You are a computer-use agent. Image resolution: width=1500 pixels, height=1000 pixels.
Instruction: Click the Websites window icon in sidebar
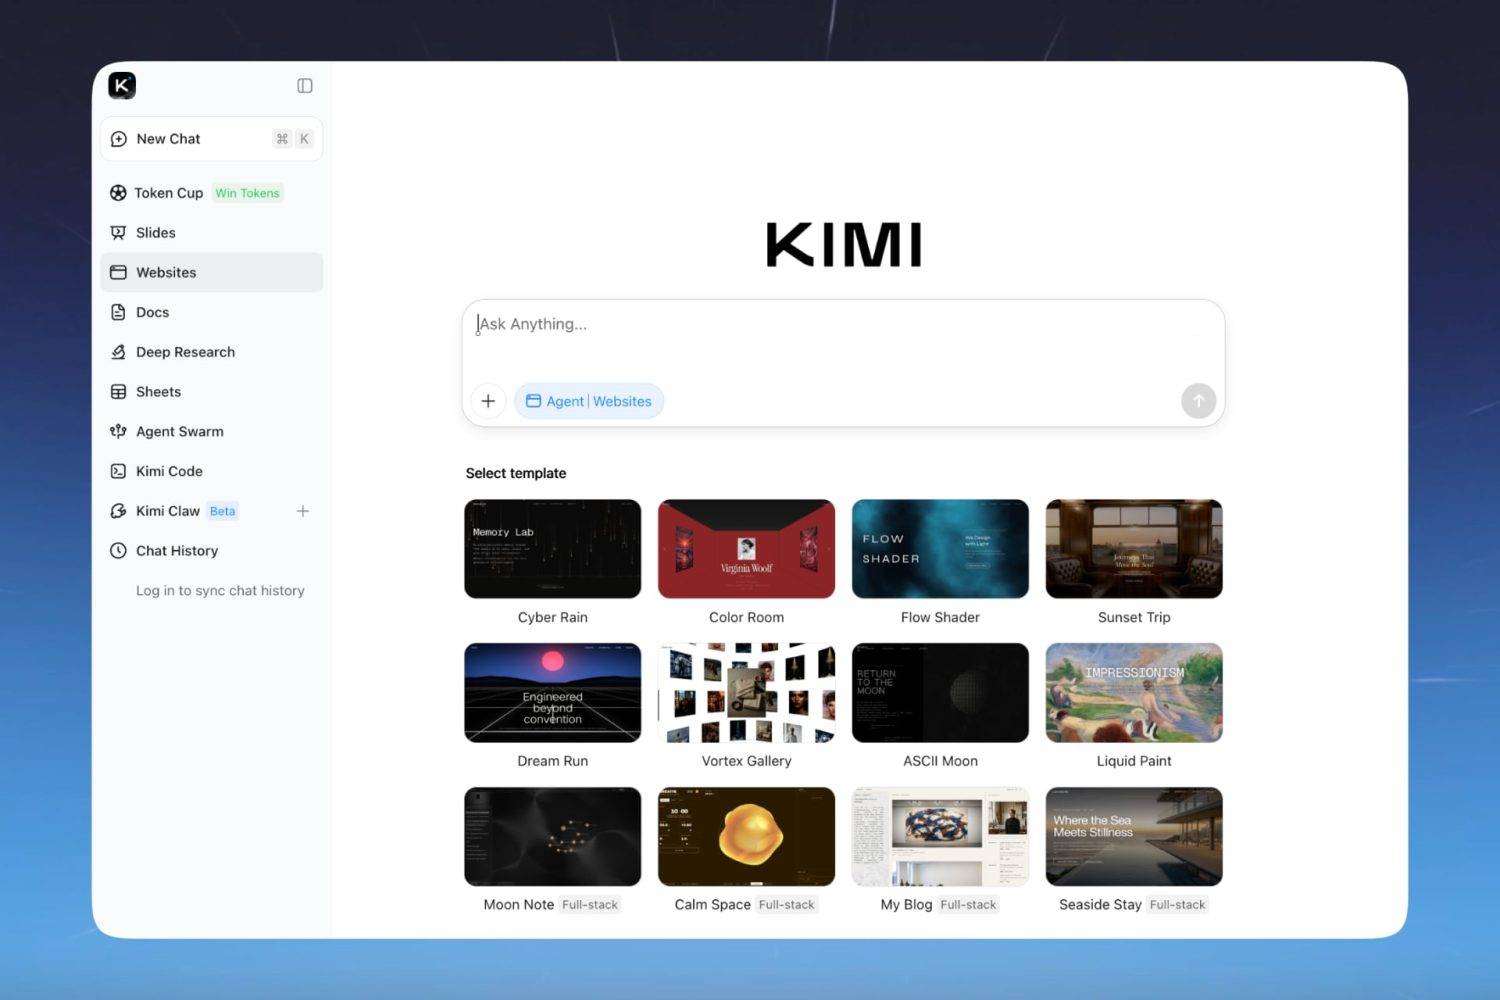[118, 272]
